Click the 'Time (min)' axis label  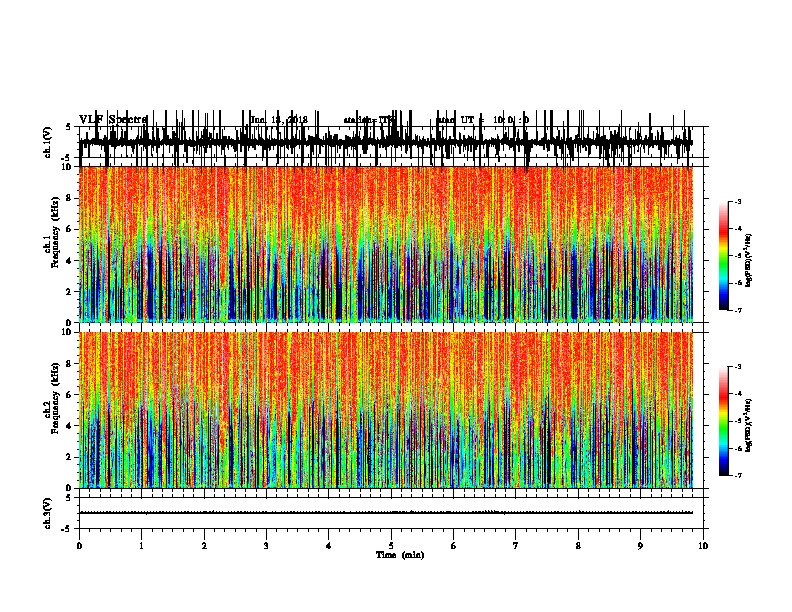pos(400,555)
